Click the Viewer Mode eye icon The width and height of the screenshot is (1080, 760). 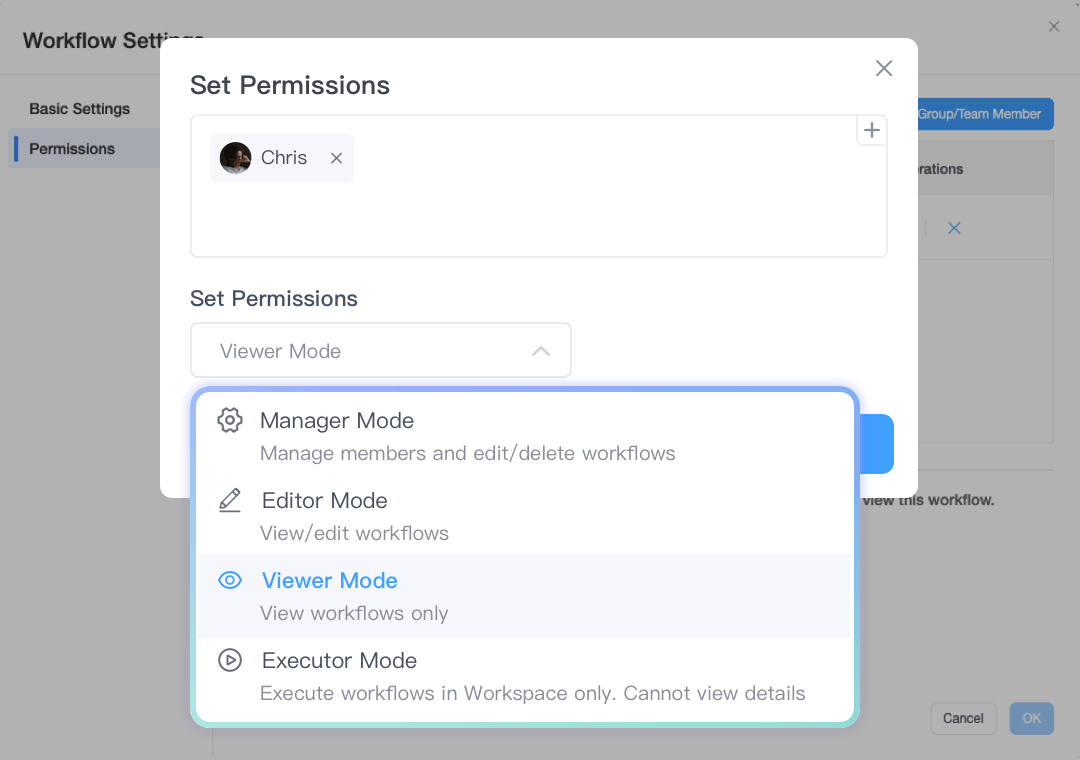tap(230, 580)
